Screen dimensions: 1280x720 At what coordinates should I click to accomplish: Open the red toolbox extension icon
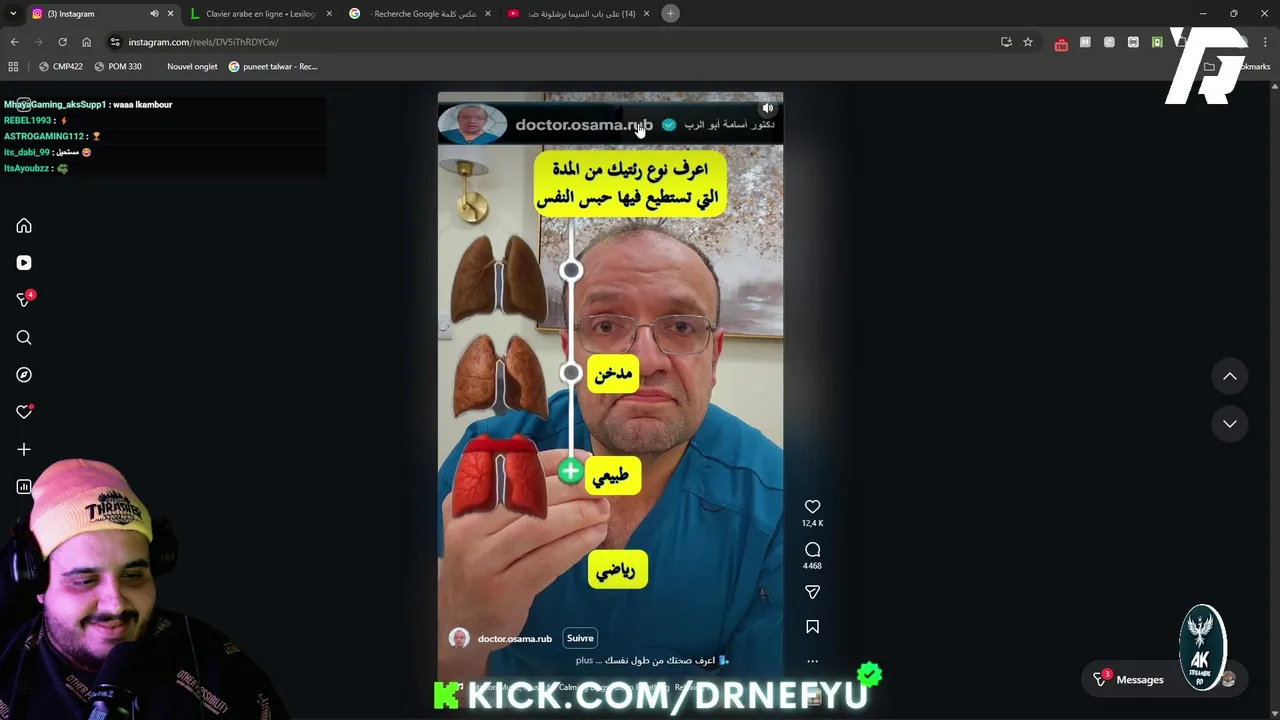click(1061, 43)
